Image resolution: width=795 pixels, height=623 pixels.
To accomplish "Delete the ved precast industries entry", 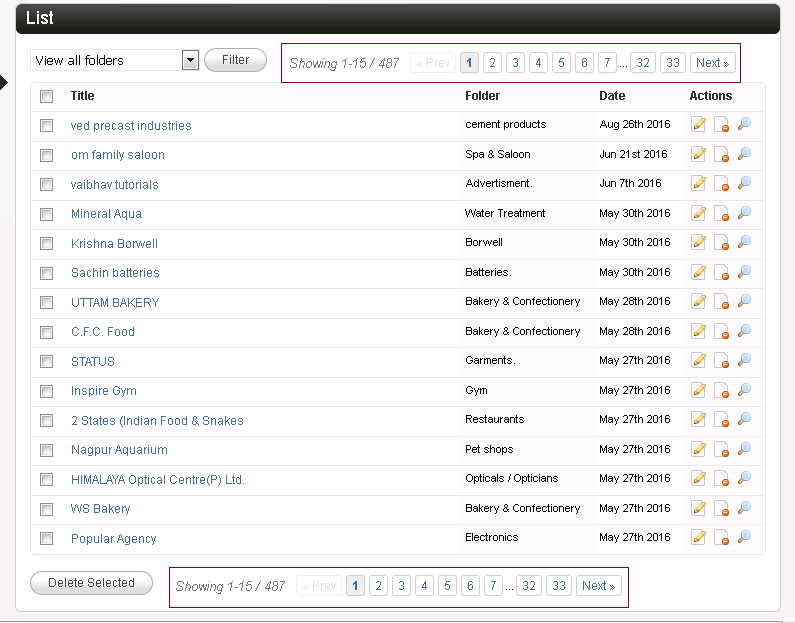I will 721,124.
